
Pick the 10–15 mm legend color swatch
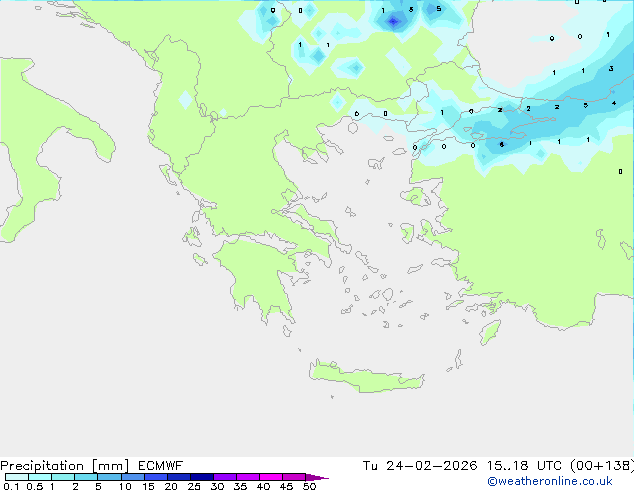(133, 477)
